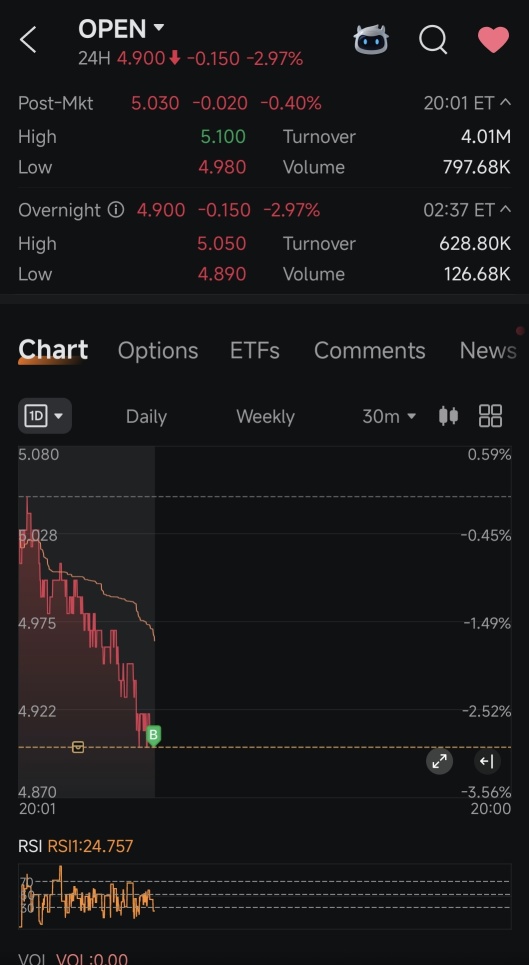Open the robot AI assistant icon

point(371,40)
